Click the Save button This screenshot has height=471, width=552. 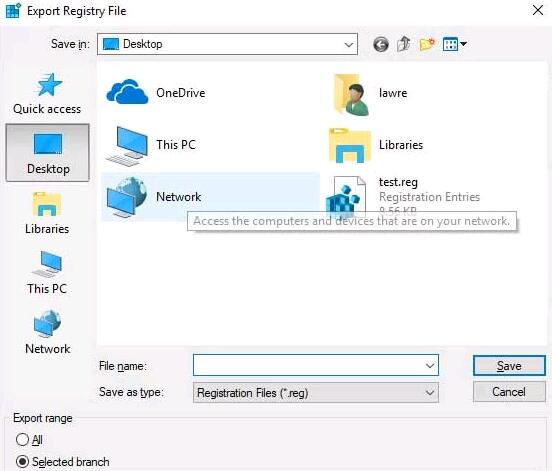509,366
